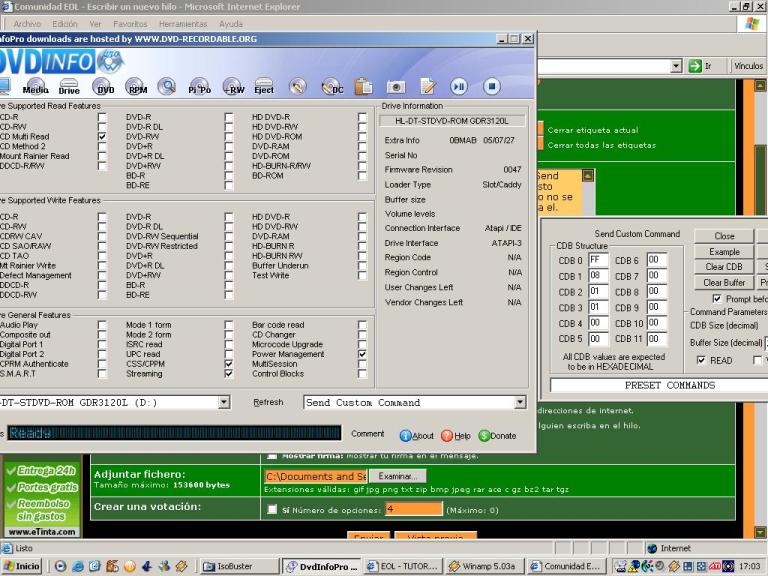The height and width of the screenshot is (576, 768).
Task: Click the stop button in DVDInfo toolbar
Action: click(x=491, y=87)
